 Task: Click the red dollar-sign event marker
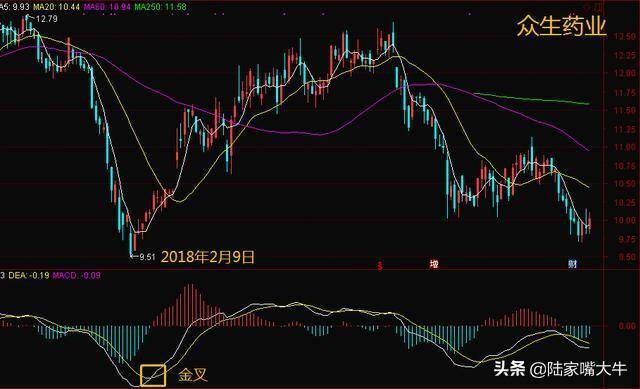point(380,266)
